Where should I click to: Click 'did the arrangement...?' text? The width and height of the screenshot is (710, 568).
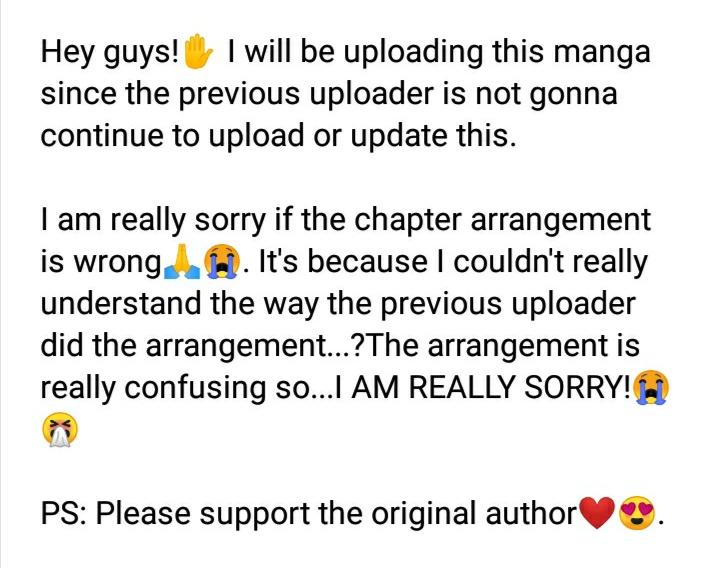click(205, 346)
